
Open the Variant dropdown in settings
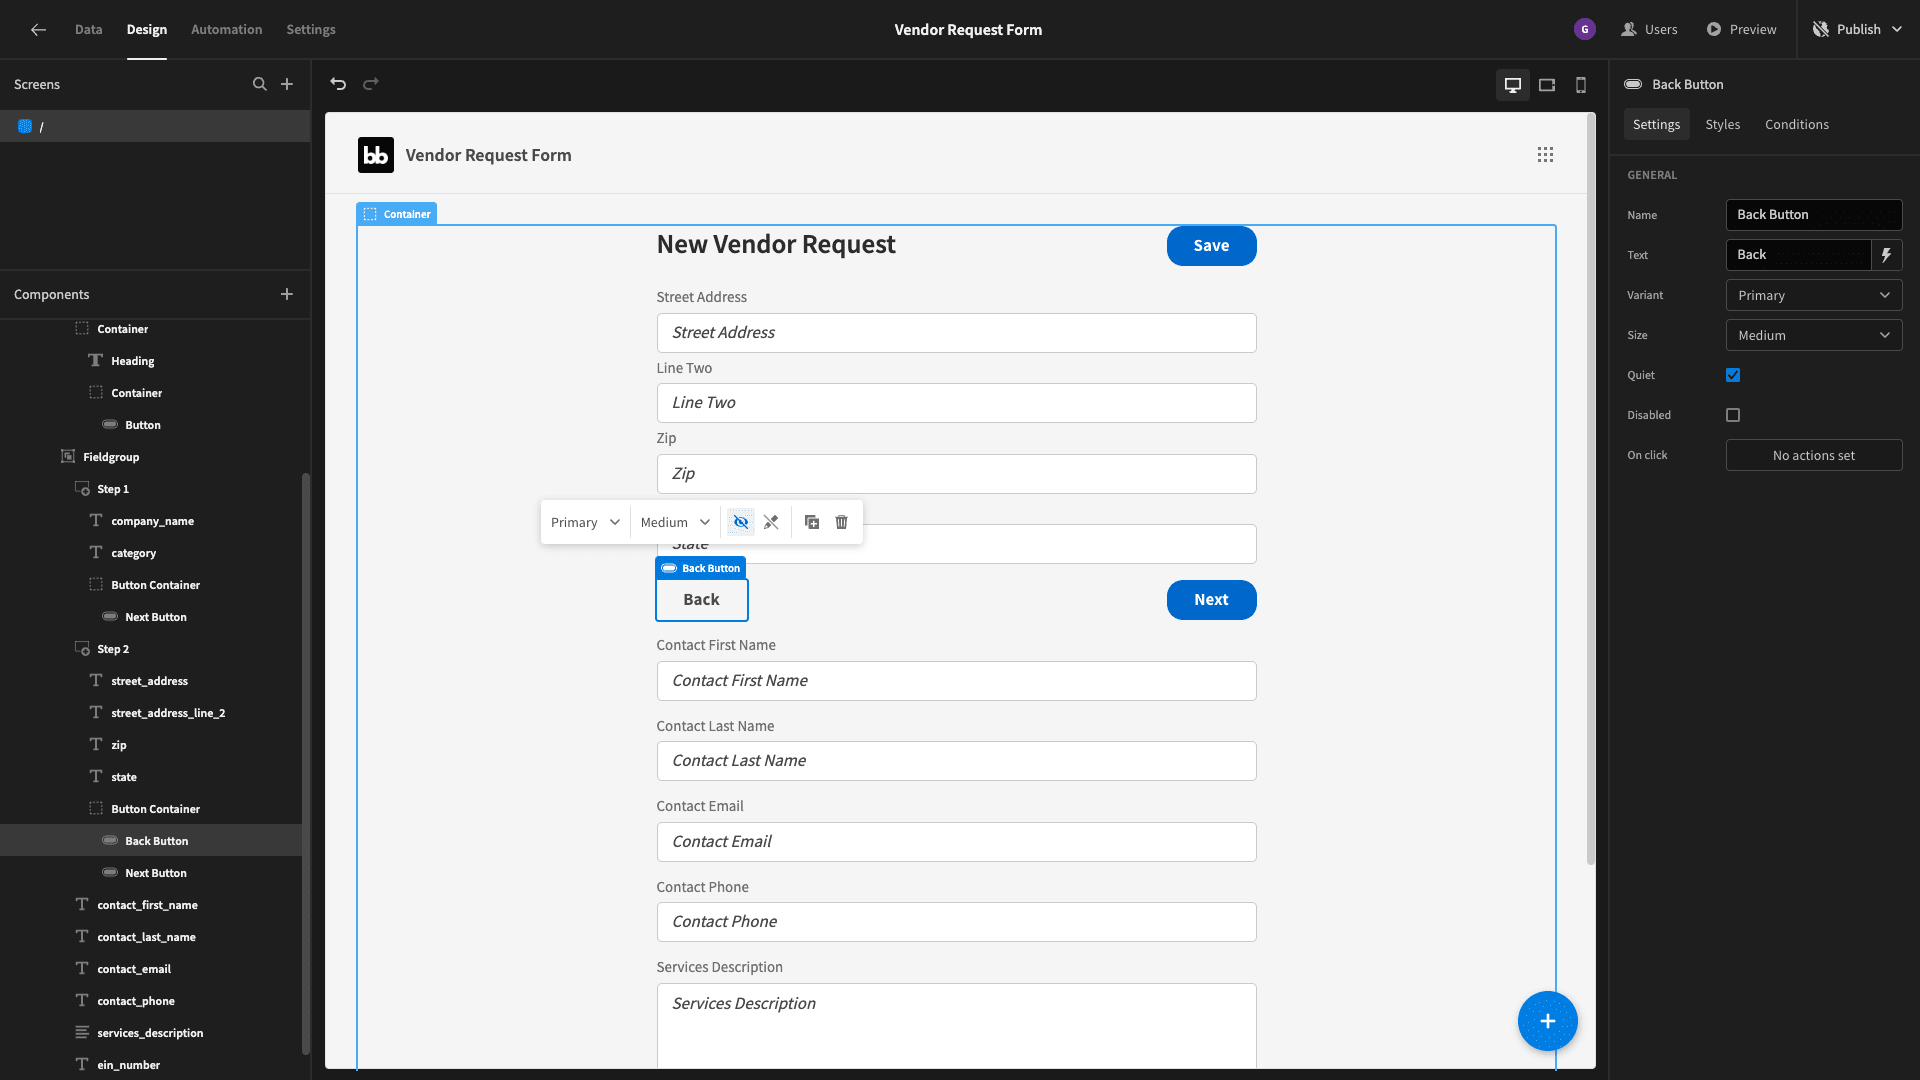(x=1814, y=295)
